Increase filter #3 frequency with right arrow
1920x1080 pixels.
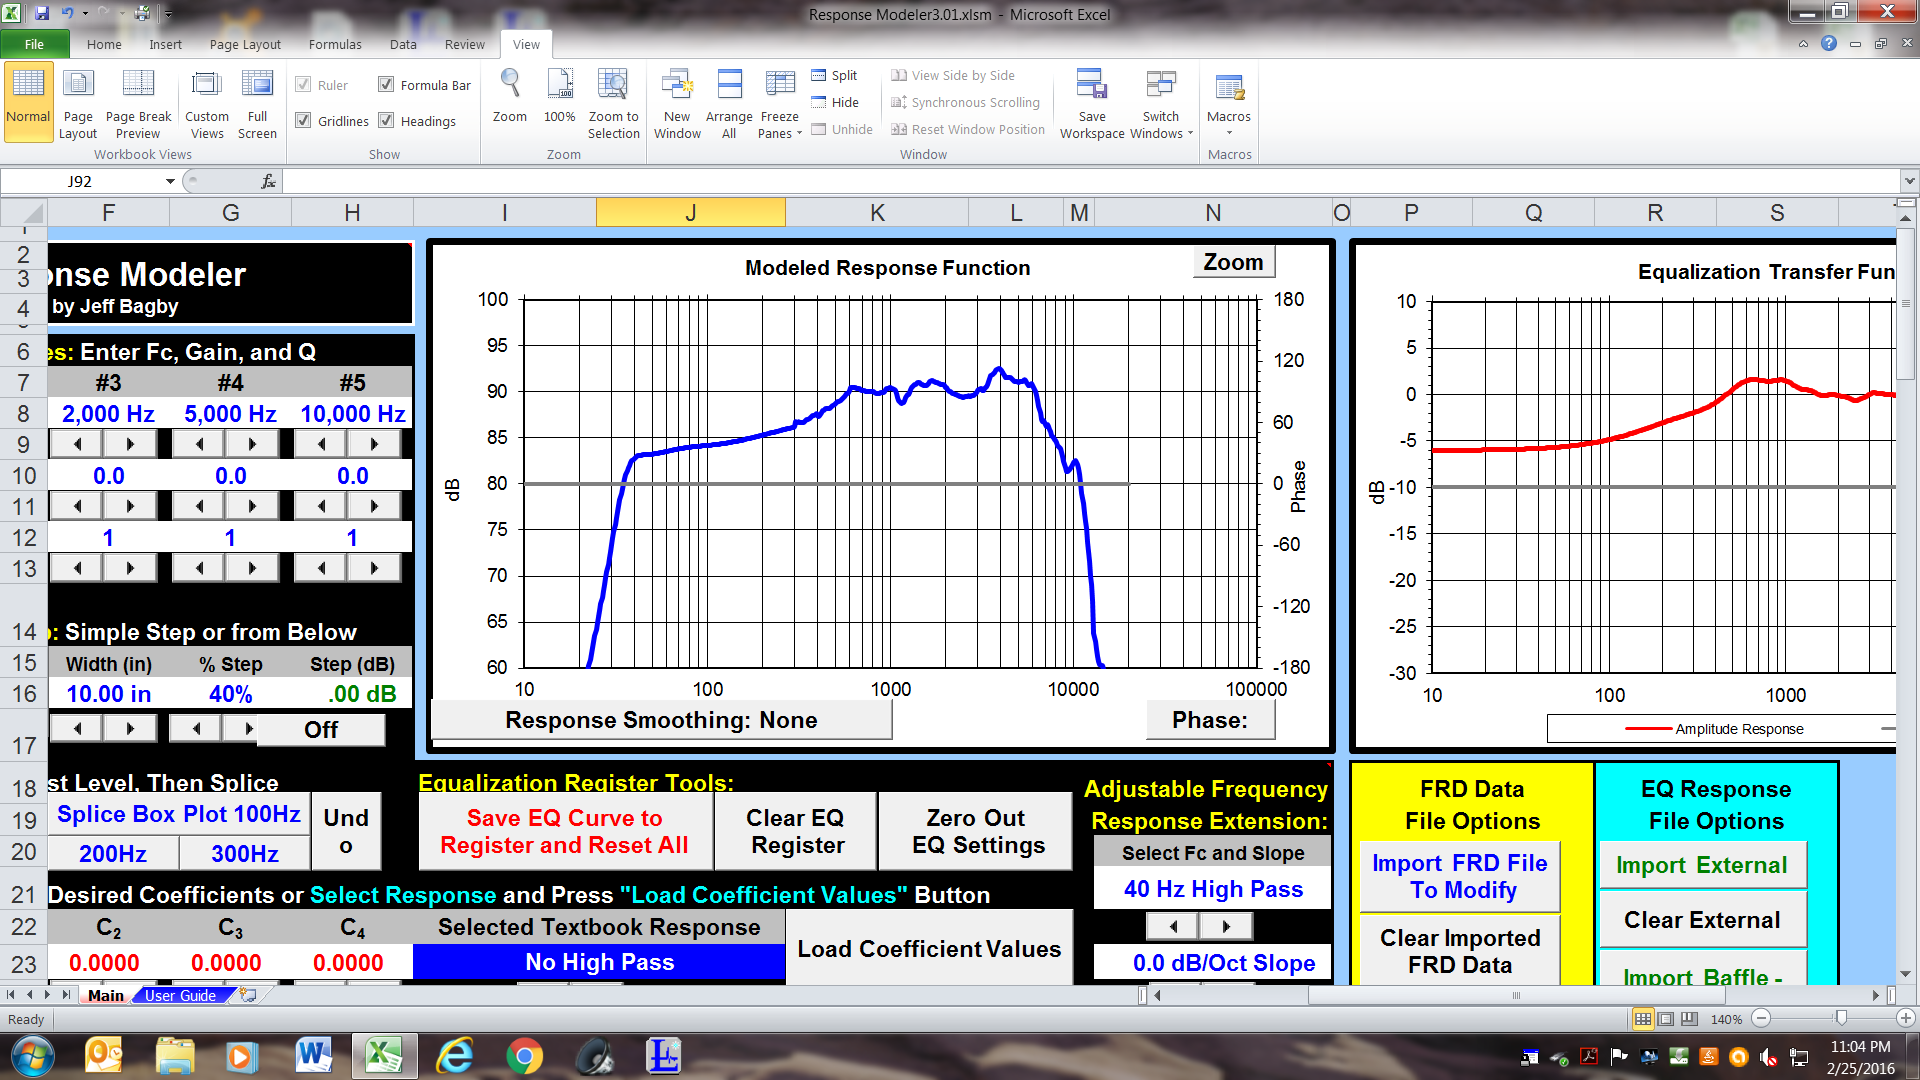pyautogui.click(x=131, y=444)
